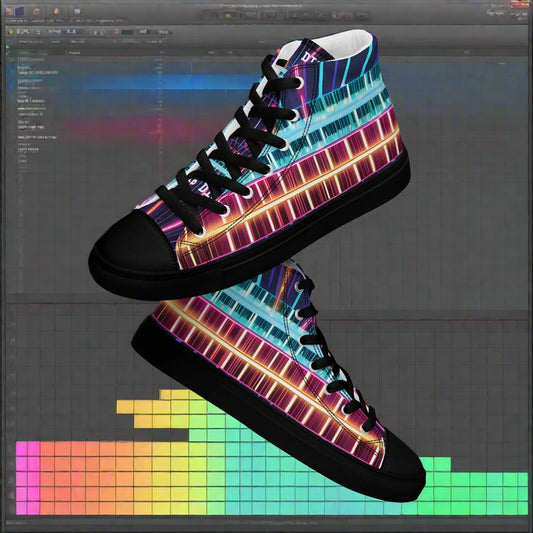The width and height of the screenshot is (533, 533).
Task: Click the white document icon in the top toolbar
Action: click(x=77, y=12)
